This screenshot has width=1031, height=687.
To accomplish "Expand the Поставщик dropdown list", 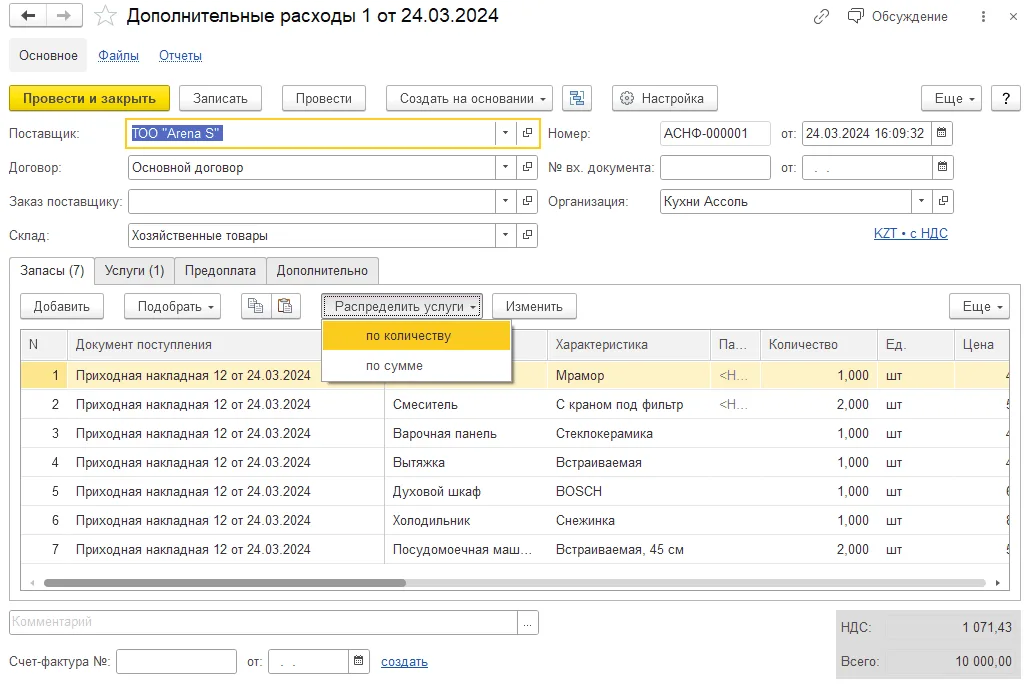I will [505, 133].
